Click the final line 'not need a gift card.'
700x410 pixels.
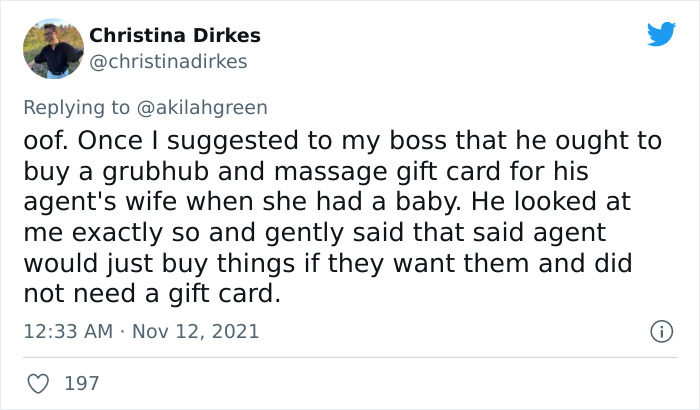click(150, 296)
